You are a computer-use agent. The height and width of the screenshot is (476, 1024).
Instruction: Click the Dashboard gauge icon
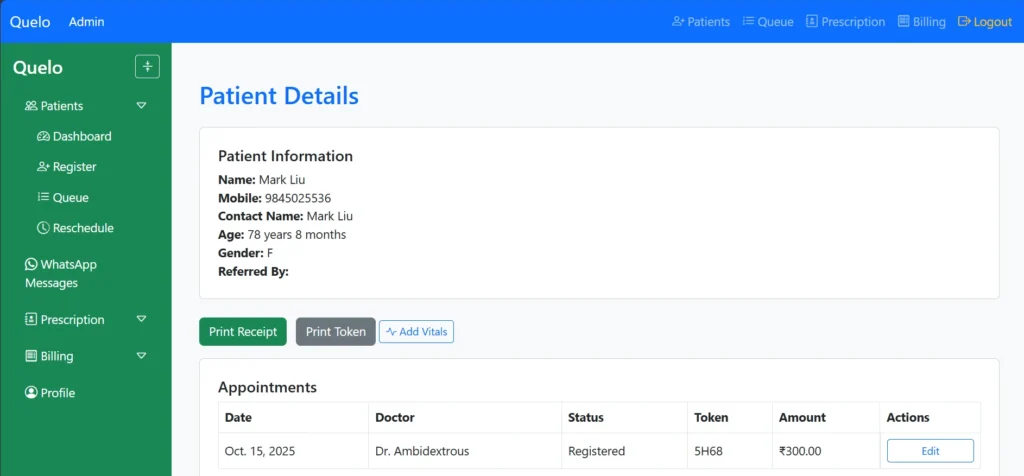click(x=43, y=137)
